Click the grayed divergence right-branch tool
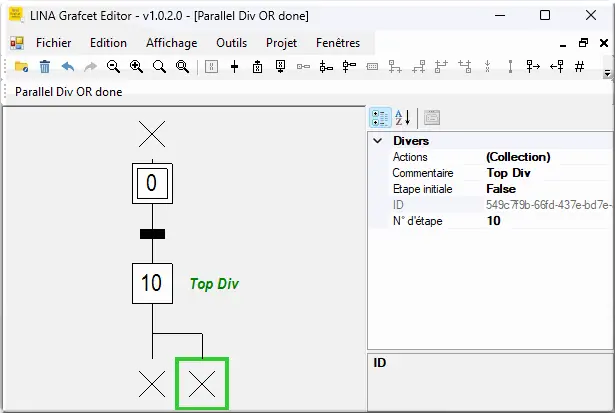The height and width of the screenshot is (413, 615). click(x=395, y=67)
